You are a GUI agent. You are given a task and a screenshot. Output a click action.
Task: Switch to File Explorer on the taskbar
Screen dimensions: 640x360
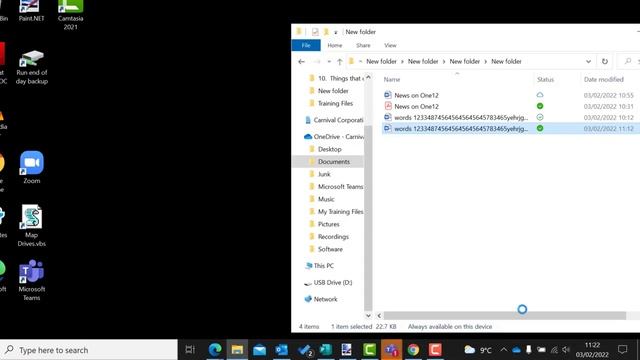pos(237,350)
